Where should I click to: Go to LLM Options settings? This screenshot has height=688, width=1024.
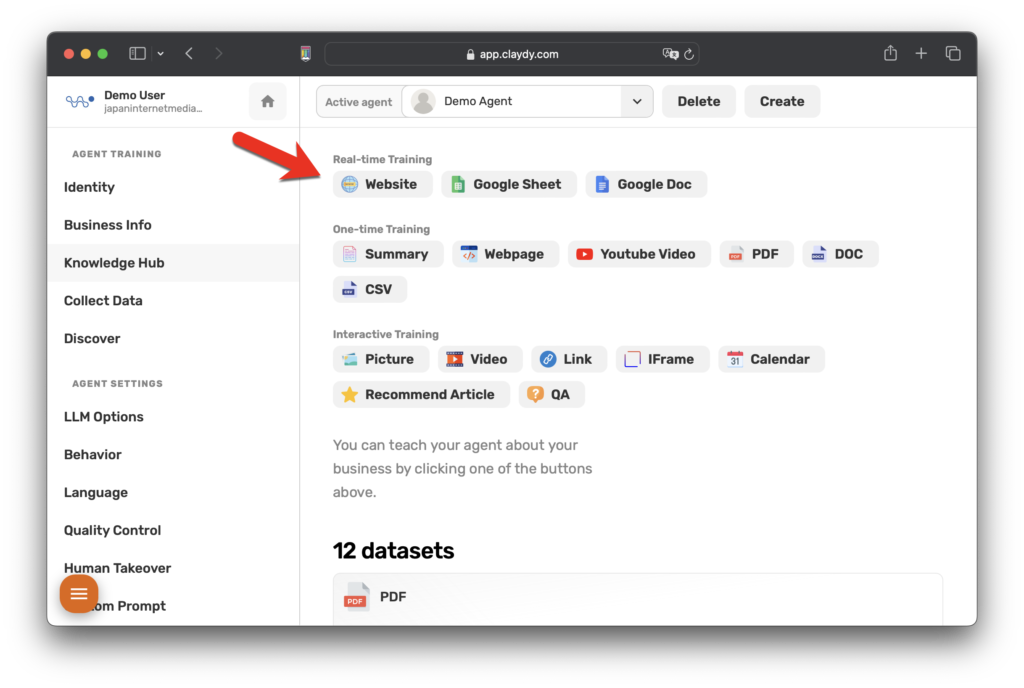[x=103, y=417]
